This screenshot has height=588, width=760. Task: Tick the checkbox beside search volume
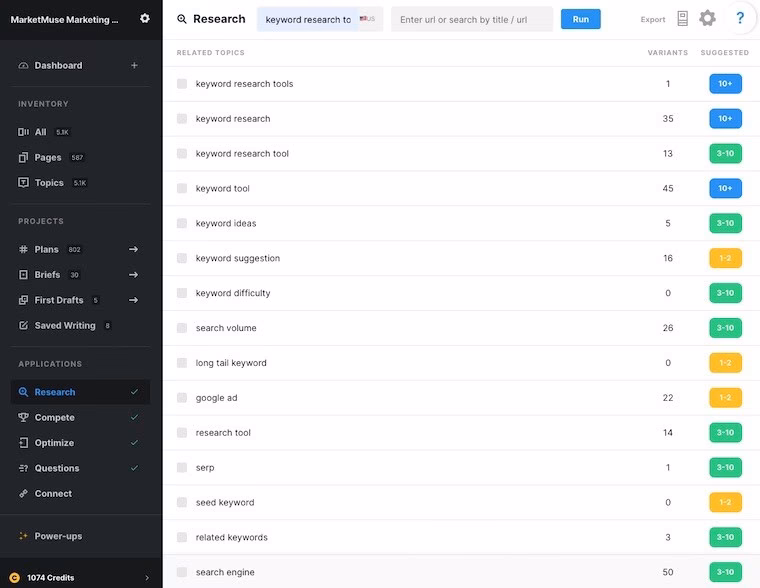tap(182, 328)
